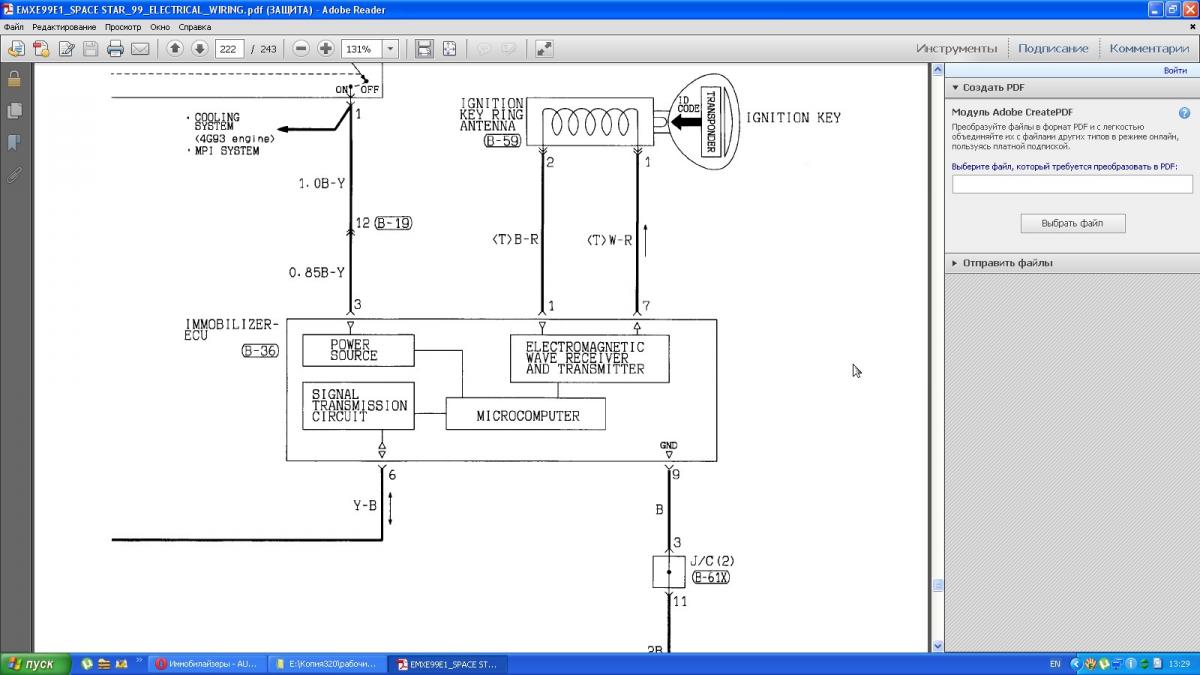This screenshot has width=1200, height=675.
Task: Open the security lock panel
Action: pyautogui.click(x=14, y=79)
